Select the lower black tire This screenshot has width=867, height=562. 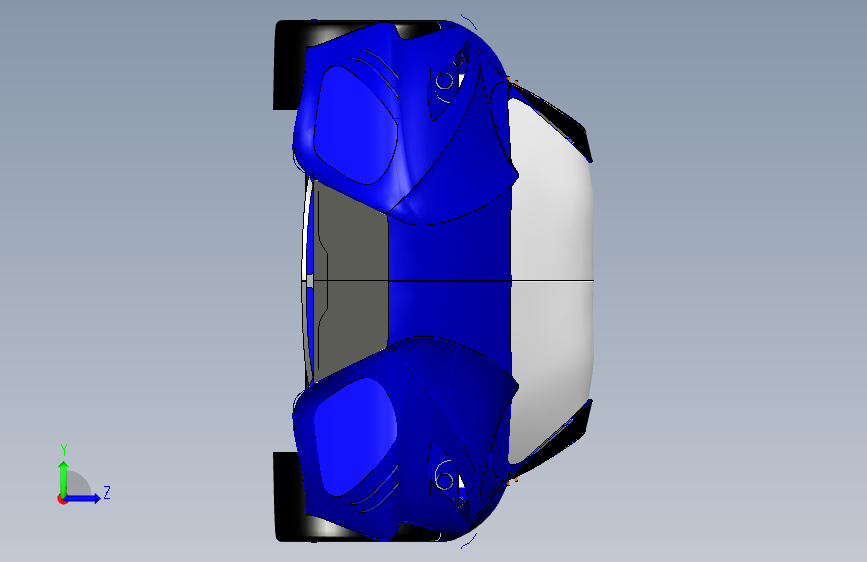(289, 496)
